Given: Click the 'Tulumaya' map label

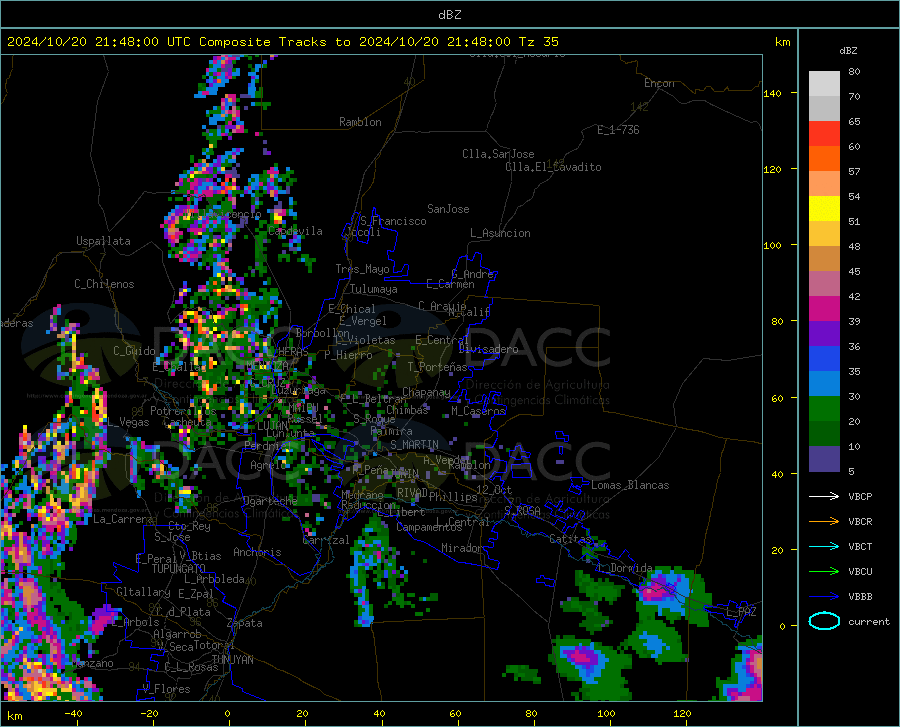Looking at the screenshot, I should [x=374, y=289].
